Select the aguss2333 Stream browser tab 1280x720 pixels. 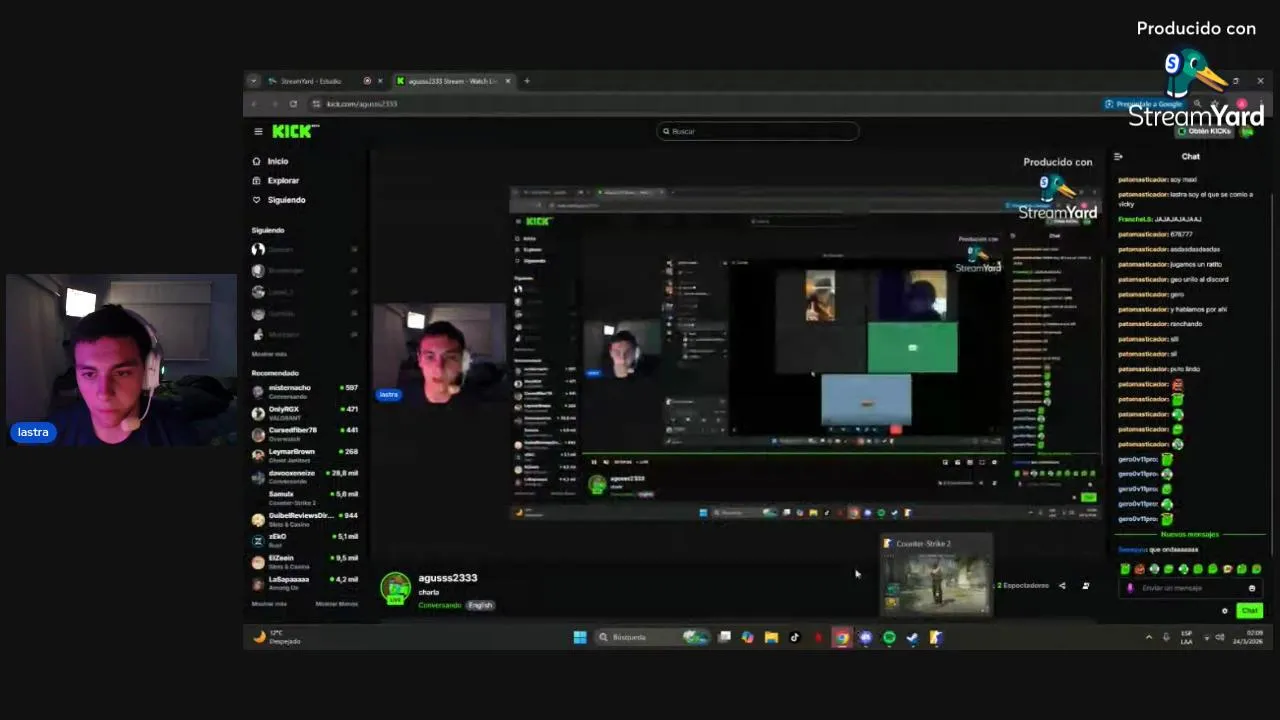click(452, 81)
